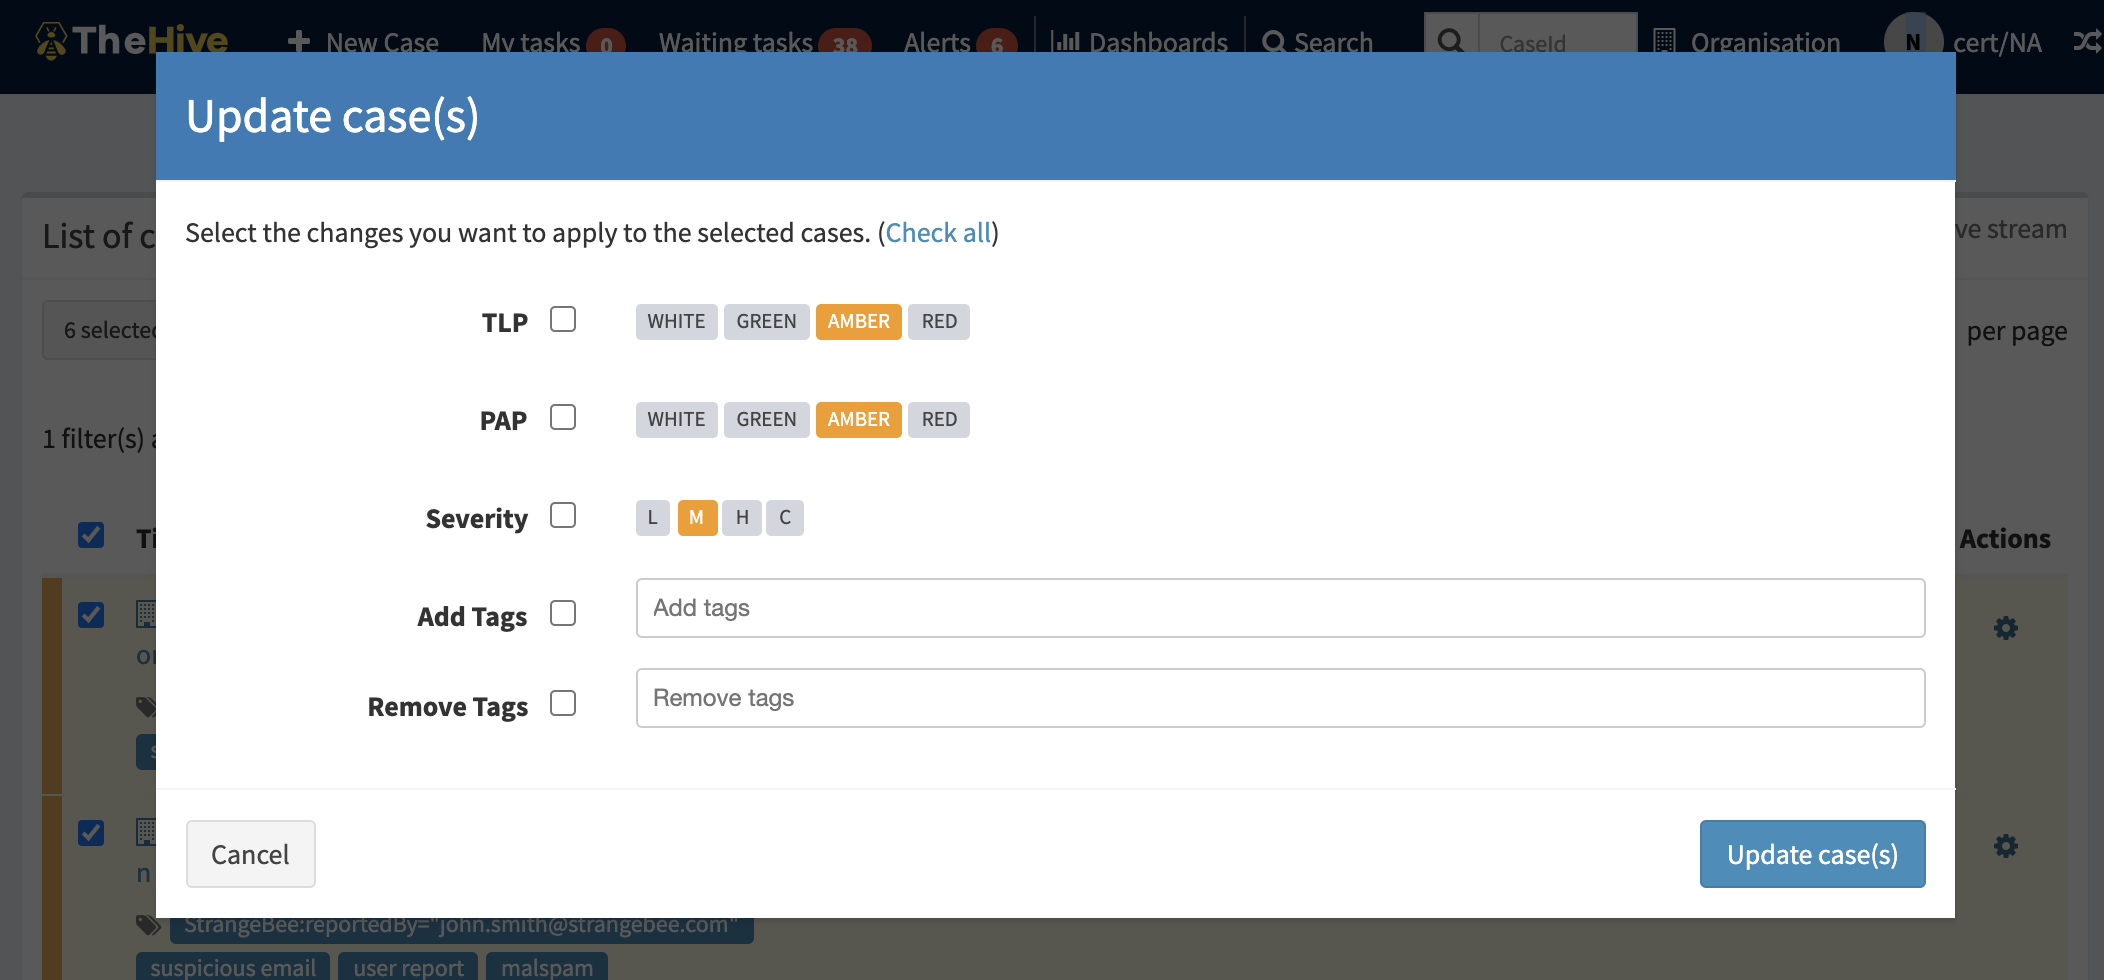Open the second case's actions gear
Image resolution: width=2104 pixels, height=980 pixels.
pyautogui.click(x=2005, y=846)
